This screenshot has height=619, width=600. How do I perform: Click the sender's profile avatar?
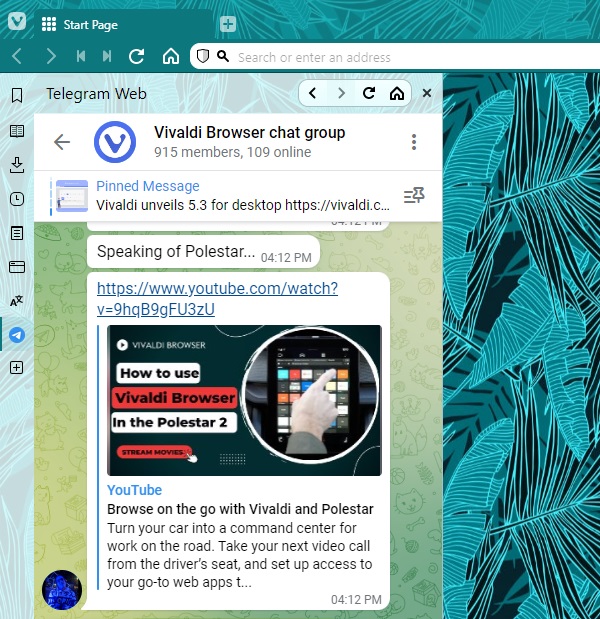coord(62,590)
